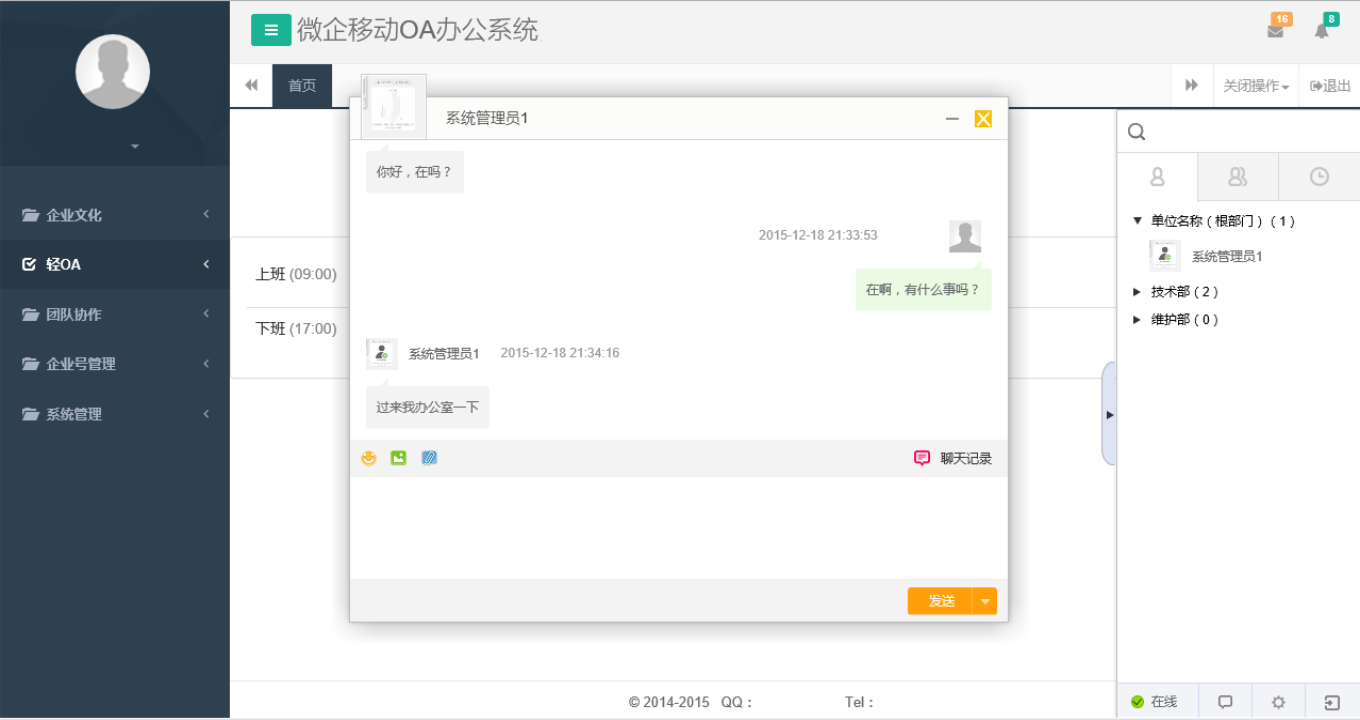Click the sender avatar beside 21:34:16 message
Screen dimensions: 1360x720
tap(382, 353)
